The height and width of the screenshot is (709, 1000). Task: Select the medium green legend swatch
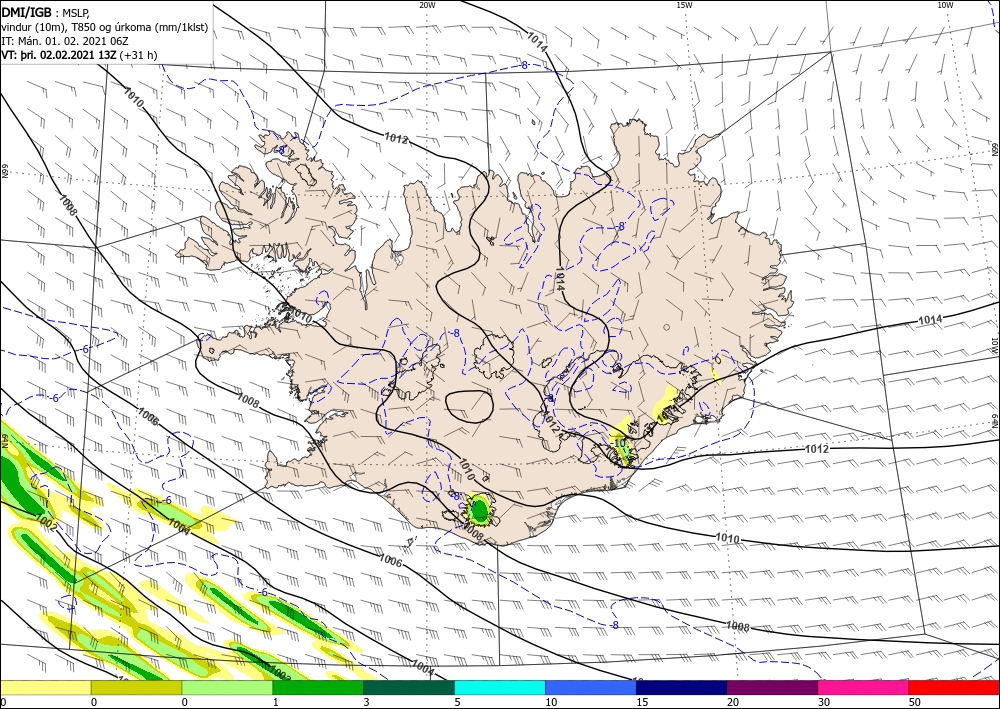point(318,687)
